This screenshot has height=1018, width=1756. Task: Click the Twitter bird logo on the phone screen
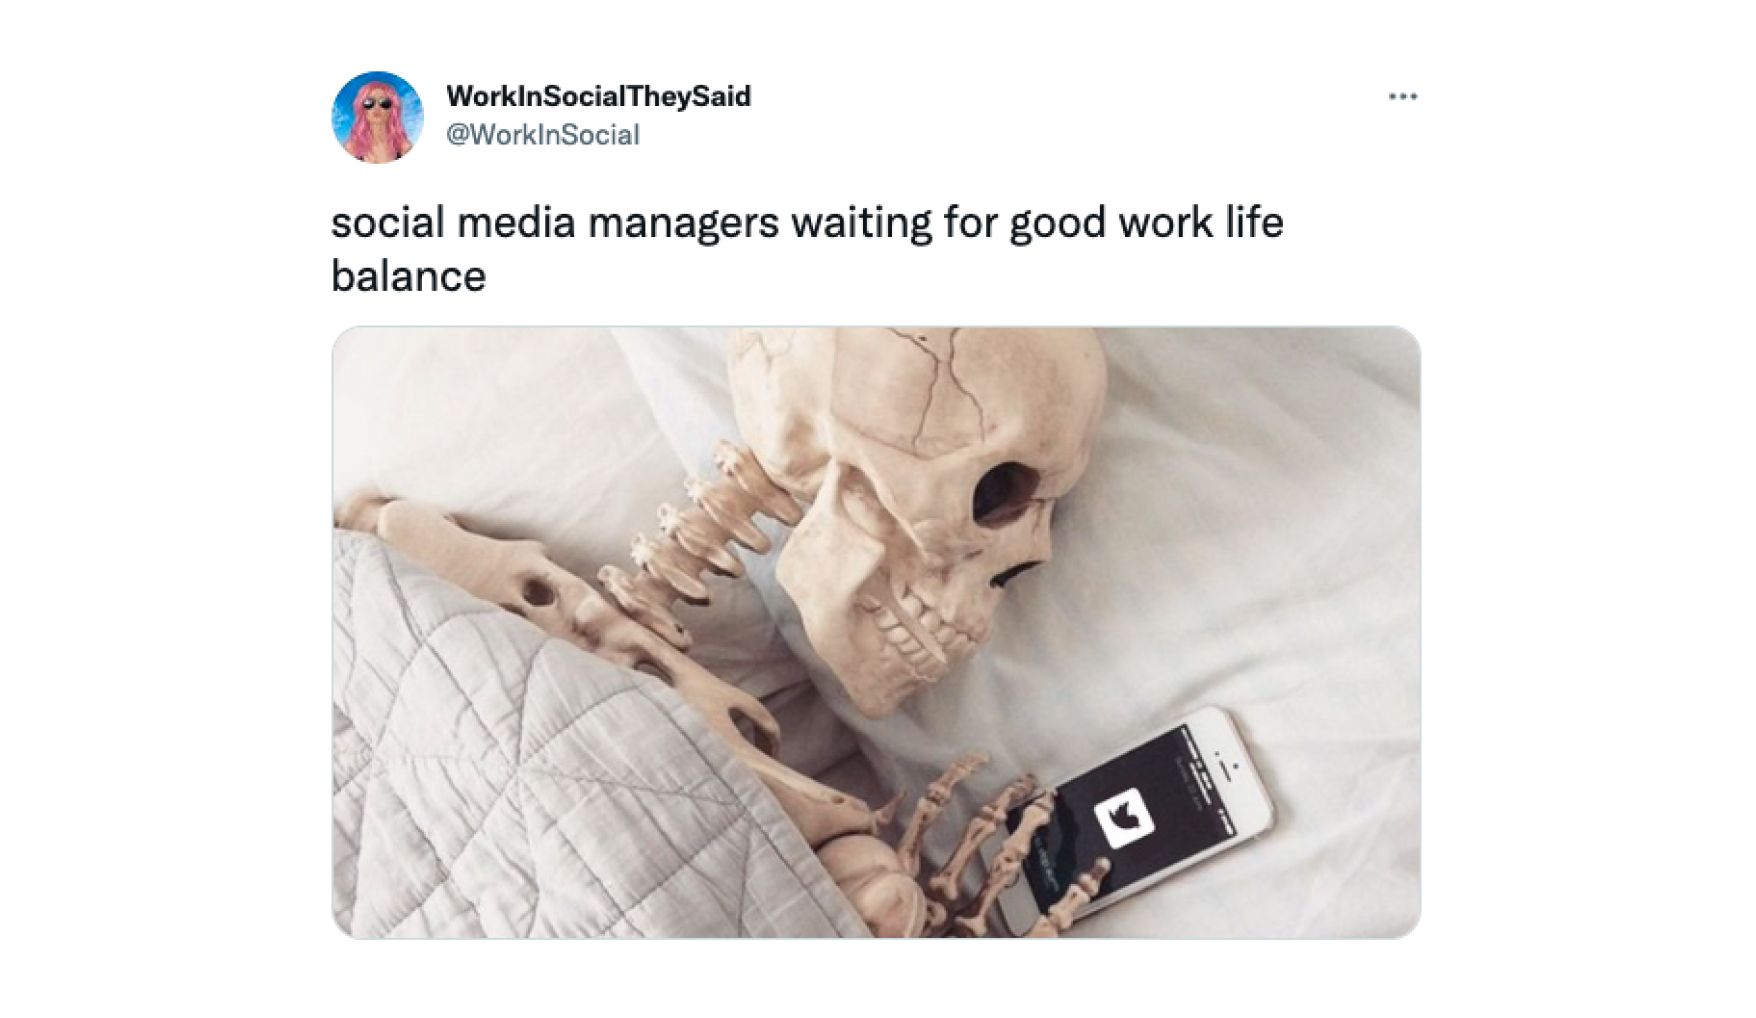coord(1124,818)
